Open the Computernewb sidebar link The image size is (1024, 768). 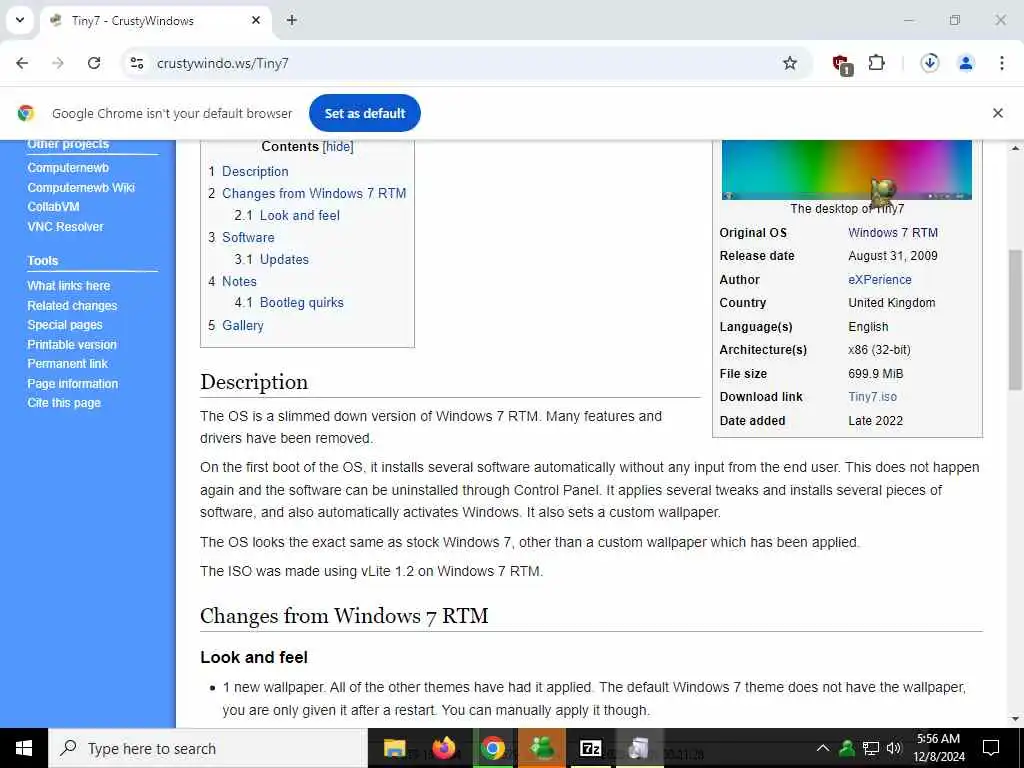click(68, 168)
